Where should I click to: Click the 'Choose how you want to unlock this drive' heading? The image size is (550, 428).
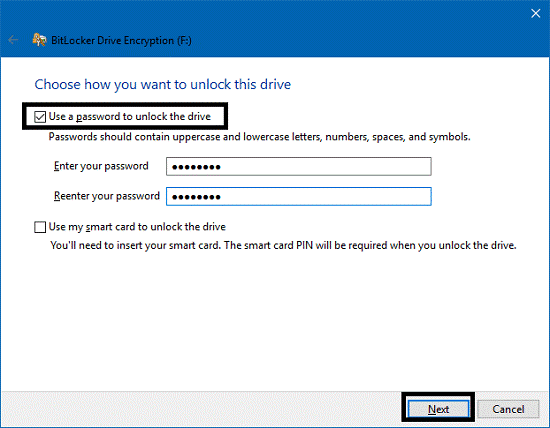(162, 85)
